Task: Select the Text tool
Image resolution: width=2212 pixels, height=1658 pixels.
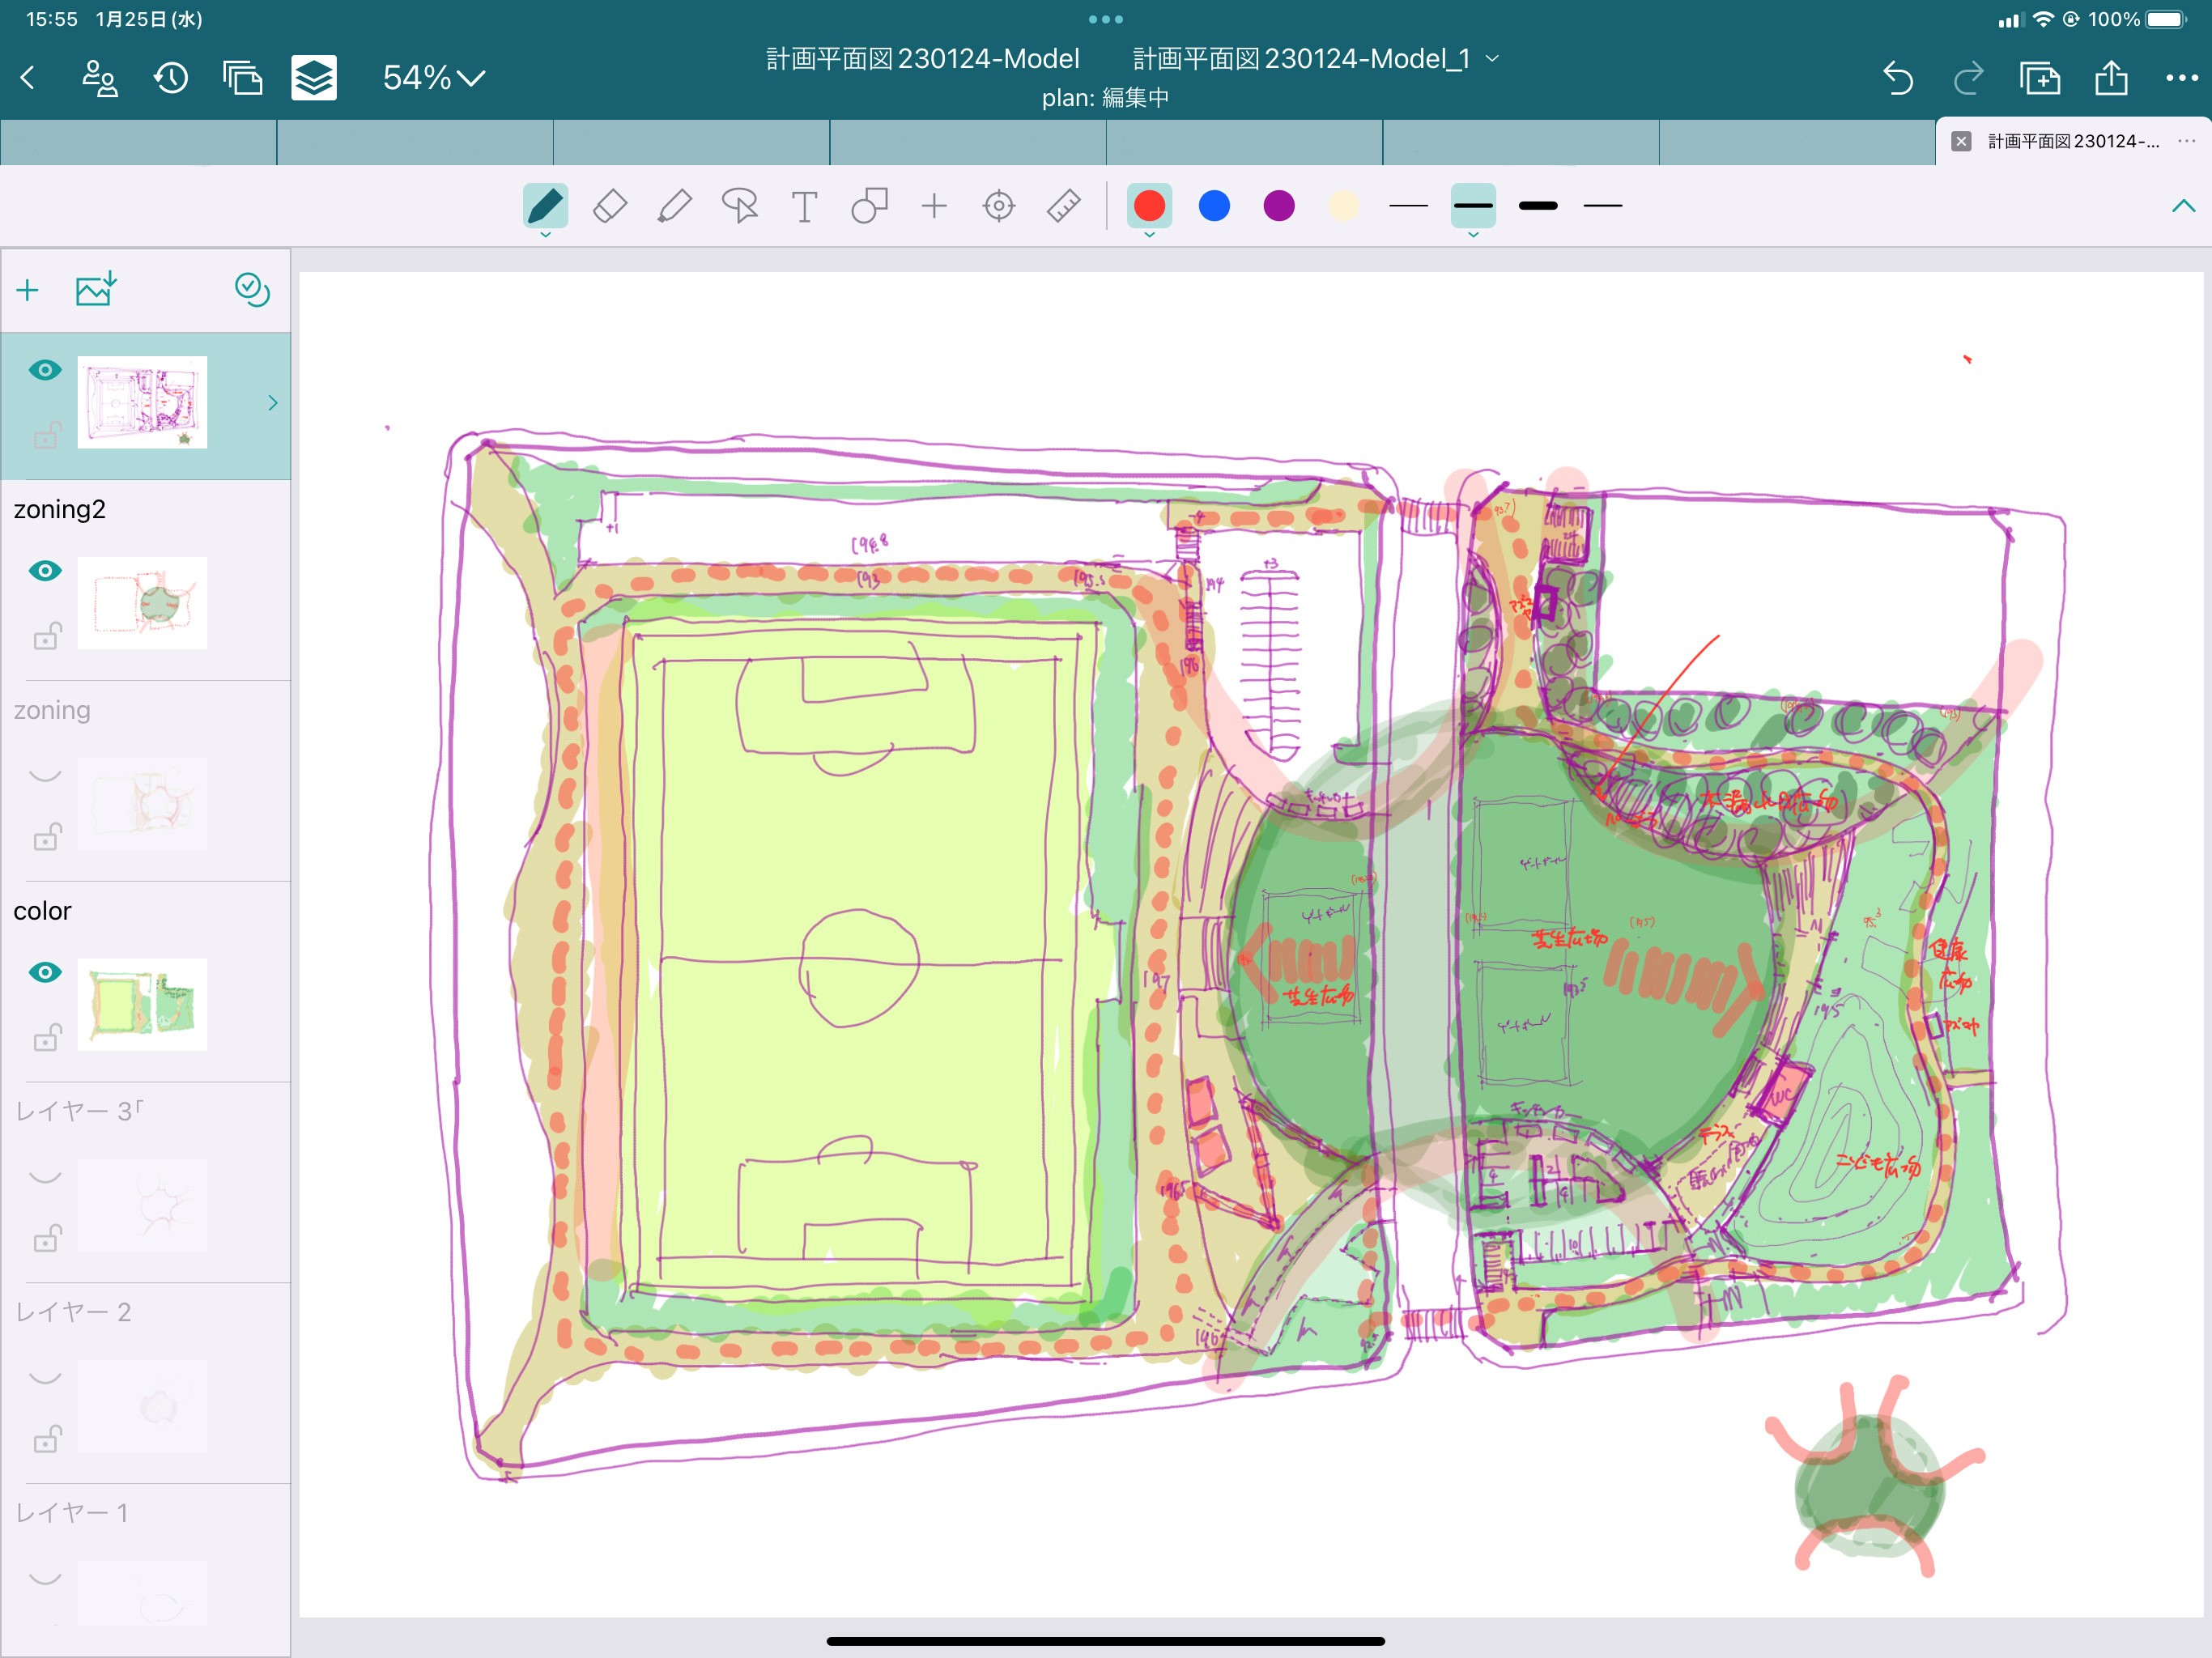Action: (x=804, y=206)
